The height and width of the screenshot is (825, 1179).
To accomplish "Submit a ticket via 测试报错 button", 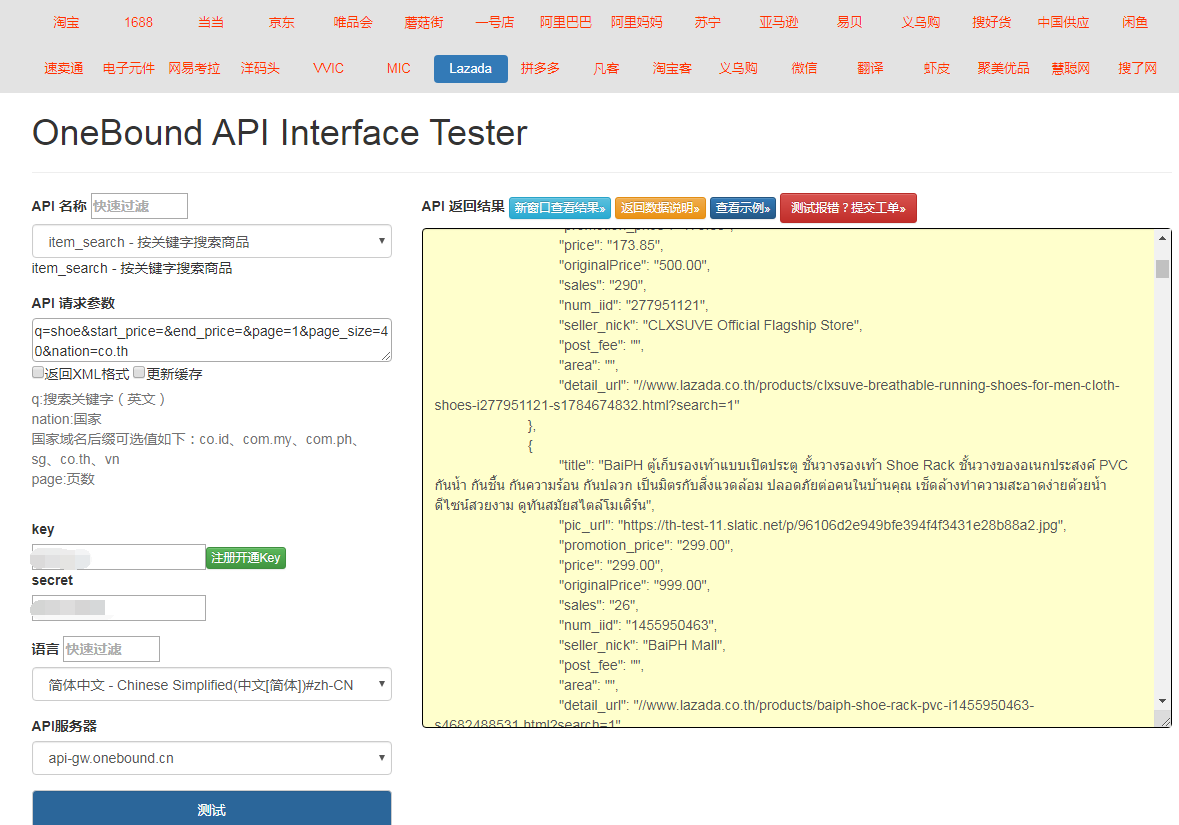I will (x=848, y=208).
